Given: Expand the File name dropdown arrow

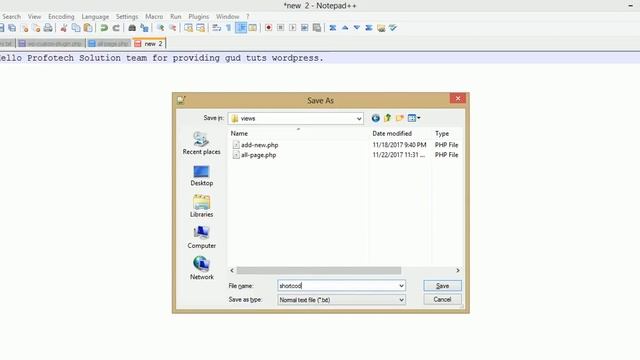Looking at the screenshot, I should coord(401,286).
